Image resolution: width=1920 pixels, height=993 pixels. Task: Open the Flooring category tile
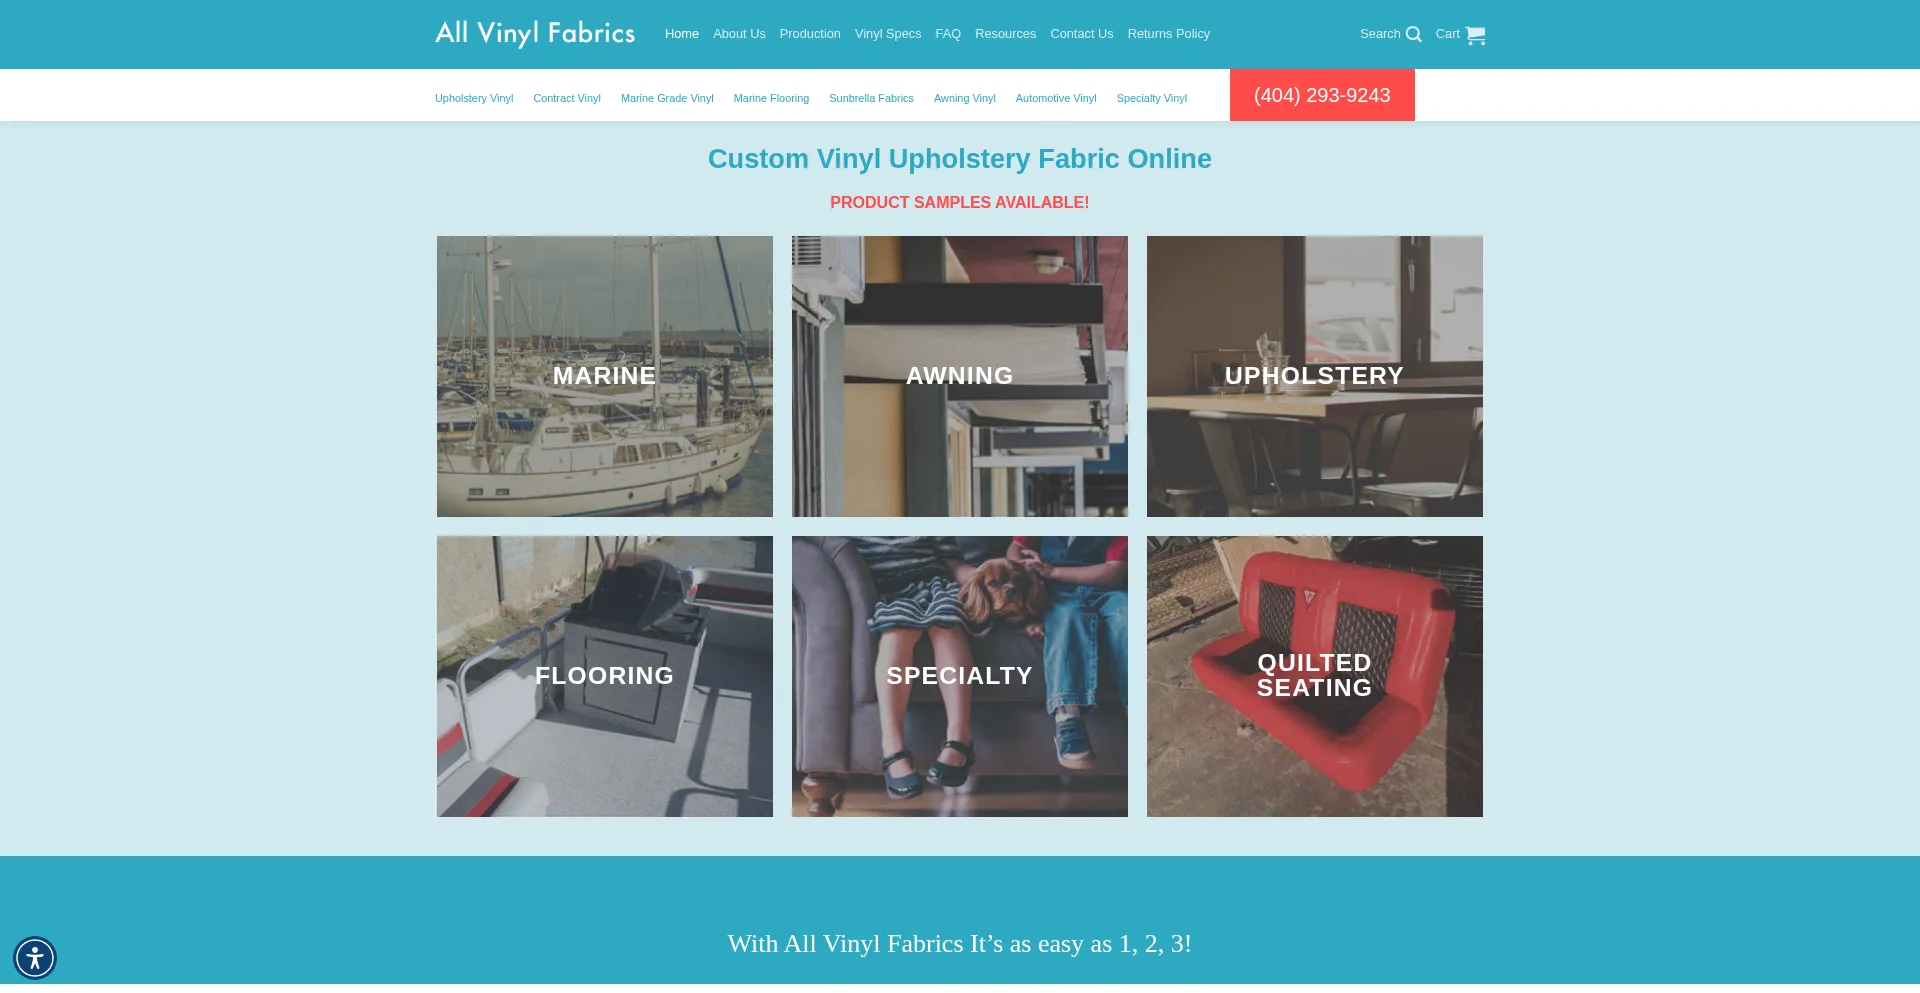pyautogui.click(x=605, y=676)
